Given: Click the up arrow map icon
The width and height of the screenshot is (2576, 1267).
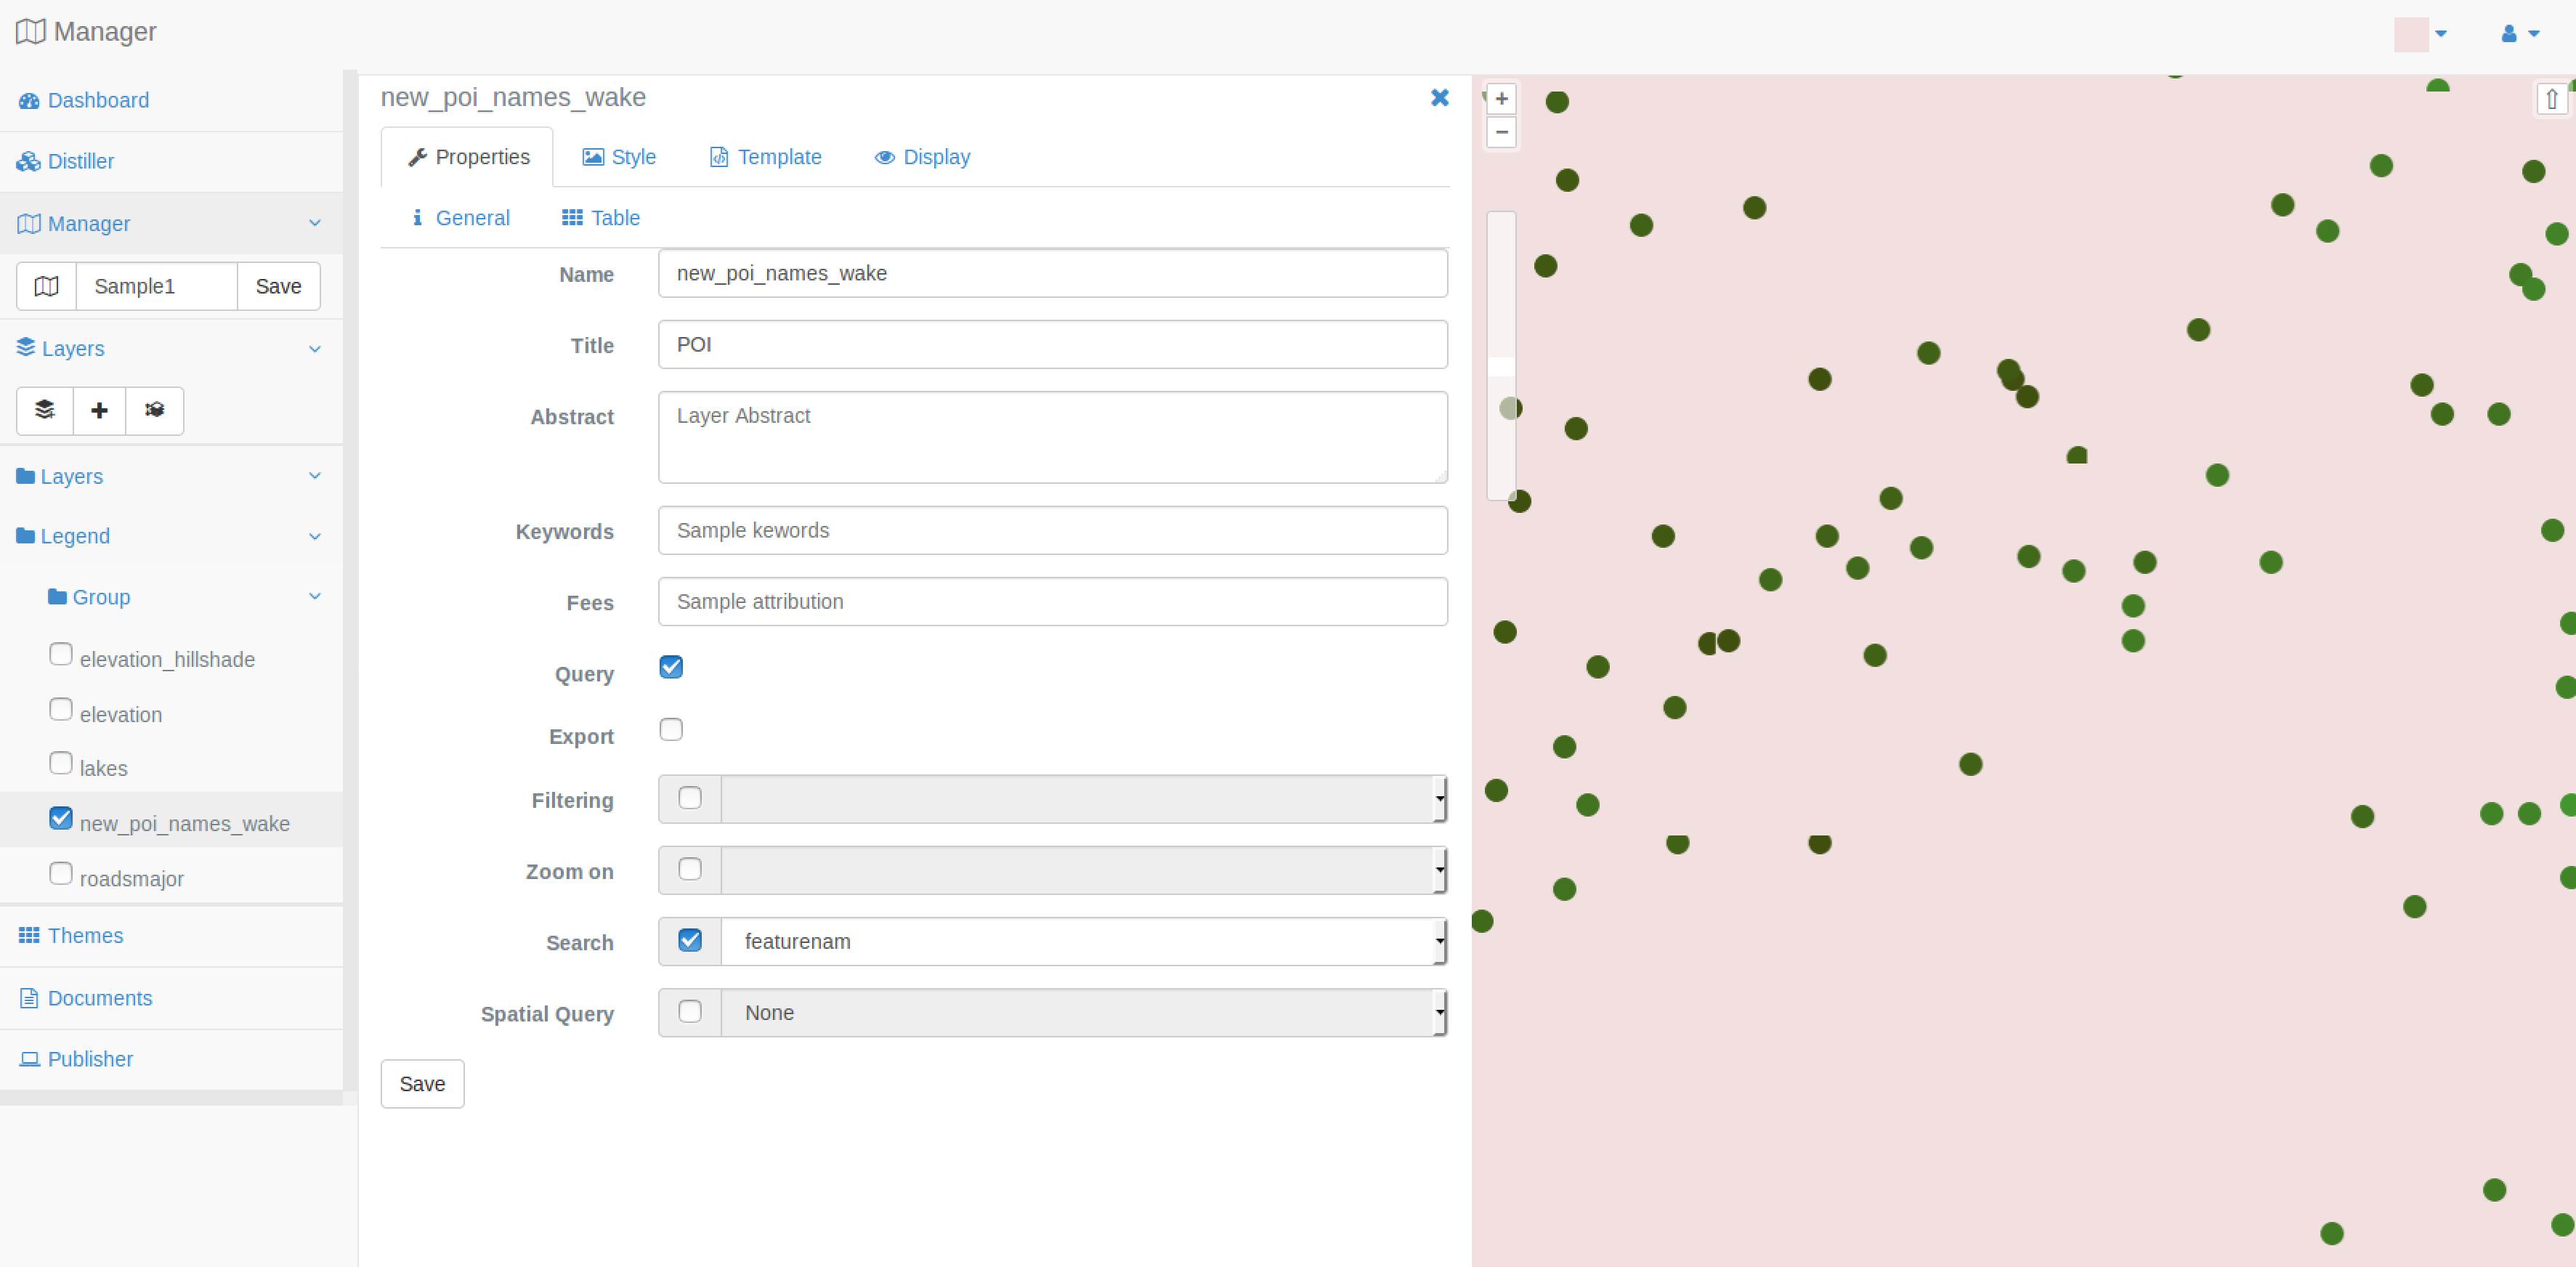Looking at the screenshot, I should 2551,99.
